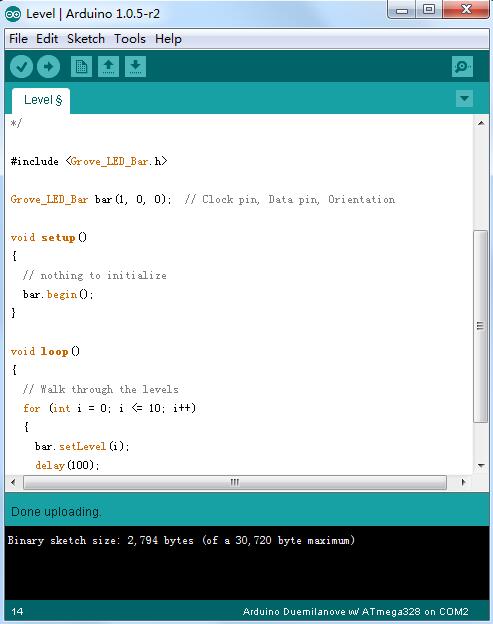
Task: Open the Tools menu
Action: (x=130, y=39)
